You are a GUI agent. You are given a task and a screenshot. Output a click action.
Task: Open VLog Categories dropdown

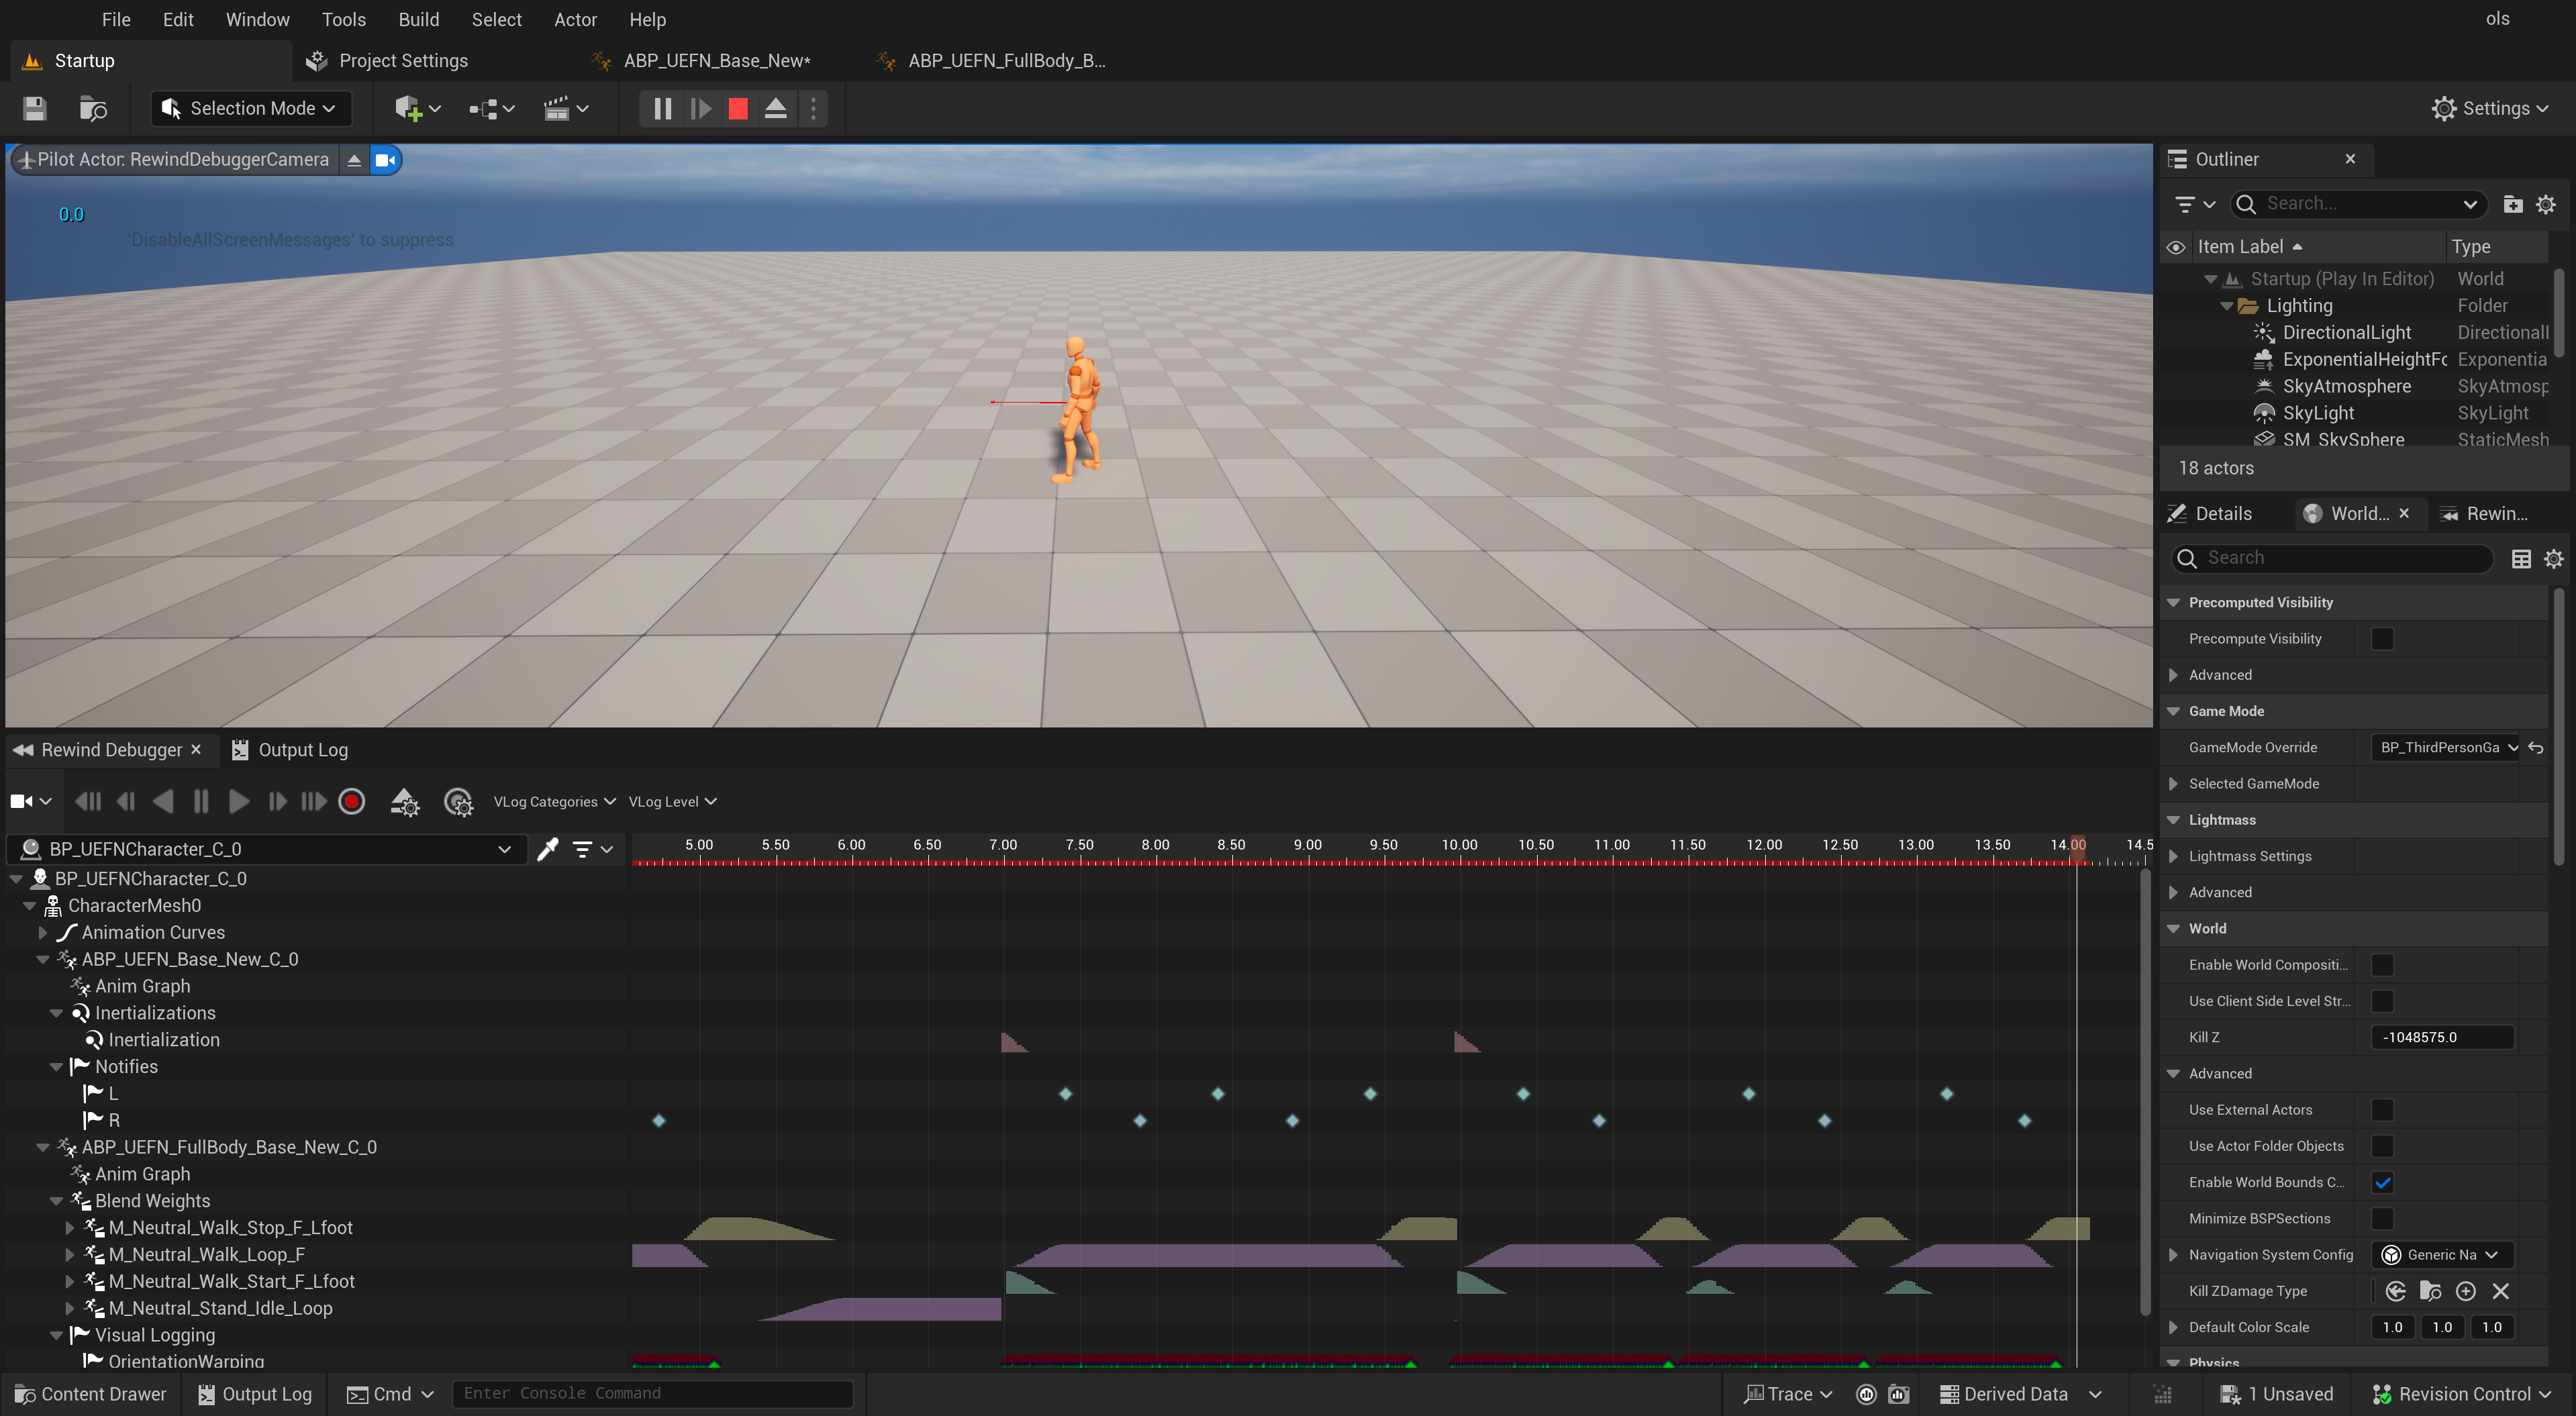[x=554, y=801]
